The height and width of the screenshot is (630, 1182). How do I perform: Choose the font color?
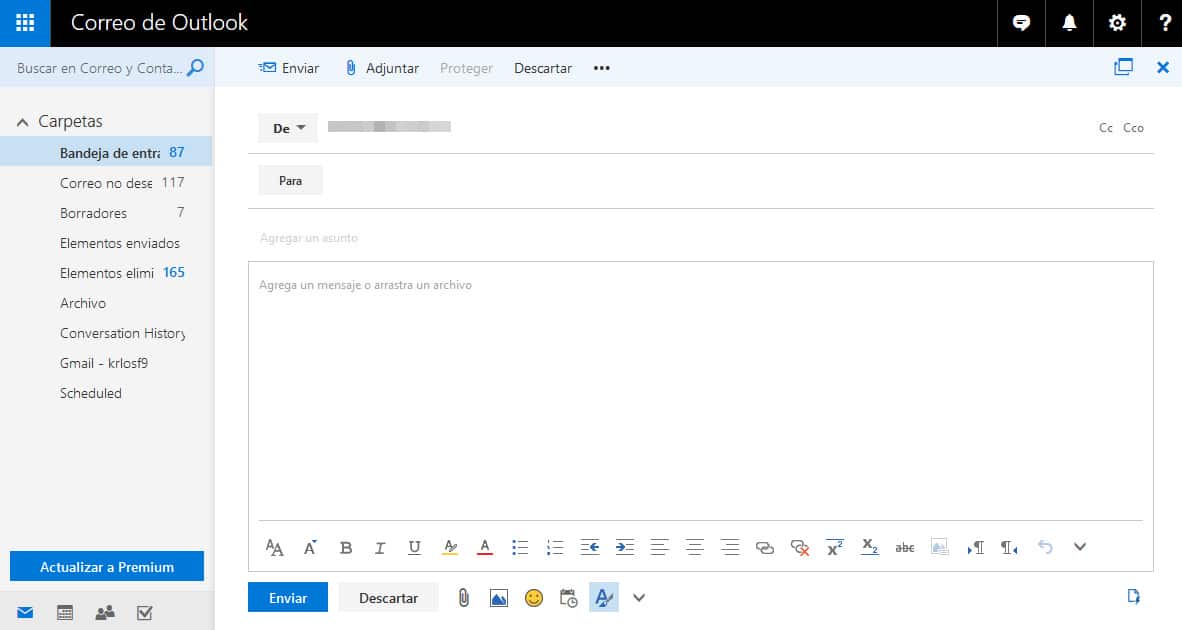pos(485,548)
